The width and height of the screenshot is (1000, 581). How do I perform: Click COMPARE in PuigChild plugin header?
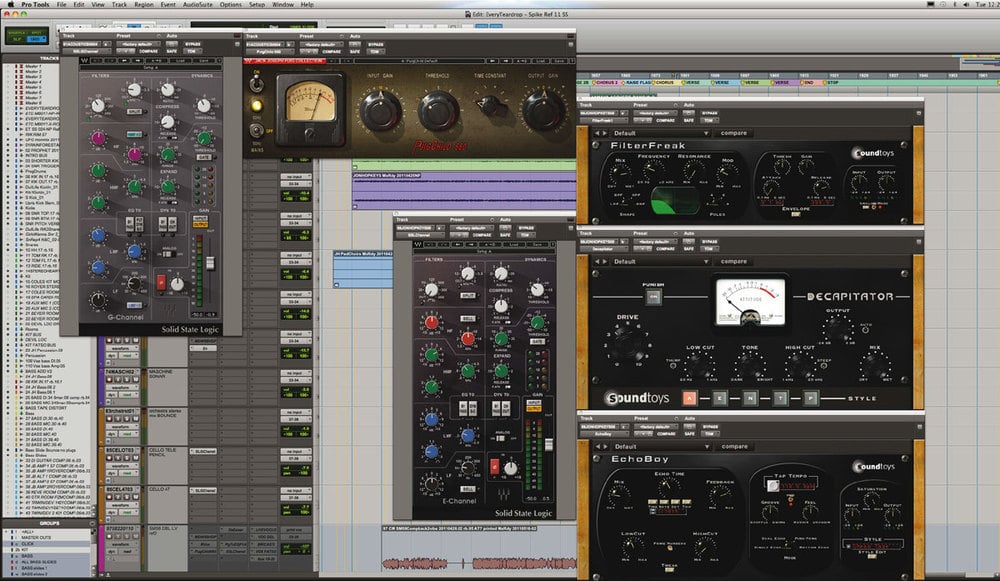click(332, 52)
